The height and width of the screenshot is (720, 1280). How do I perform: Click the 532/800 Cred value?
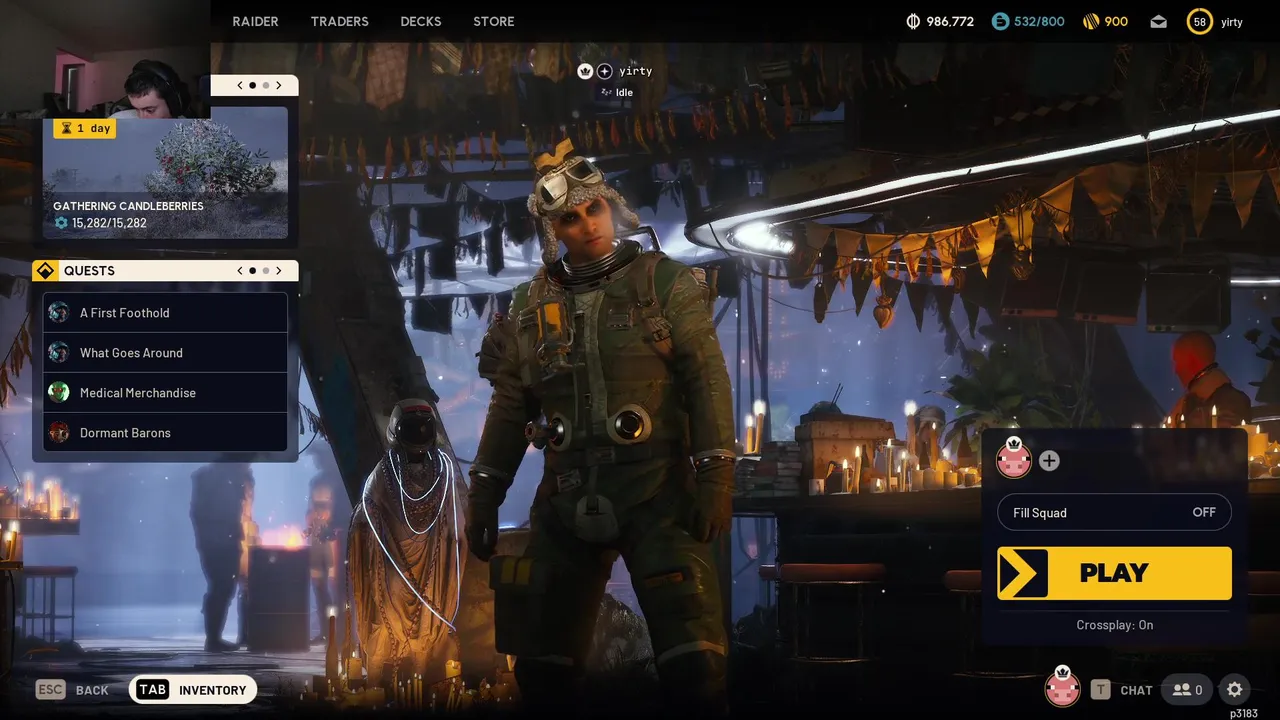[x=1040, y=21]
